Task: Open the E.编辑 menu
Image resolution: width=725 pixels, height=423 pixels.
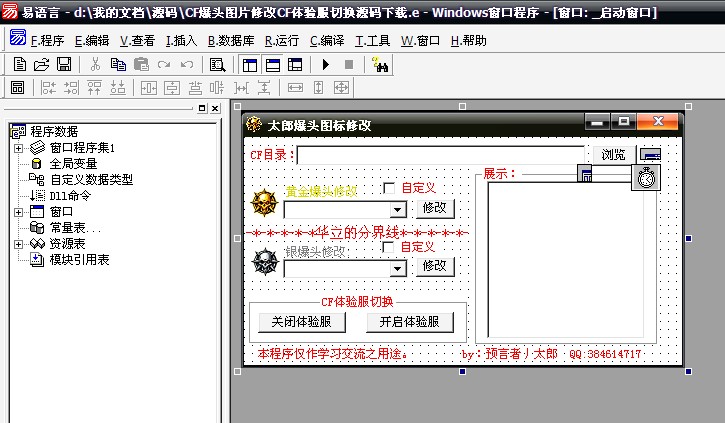Action: (x=92, y=41)
